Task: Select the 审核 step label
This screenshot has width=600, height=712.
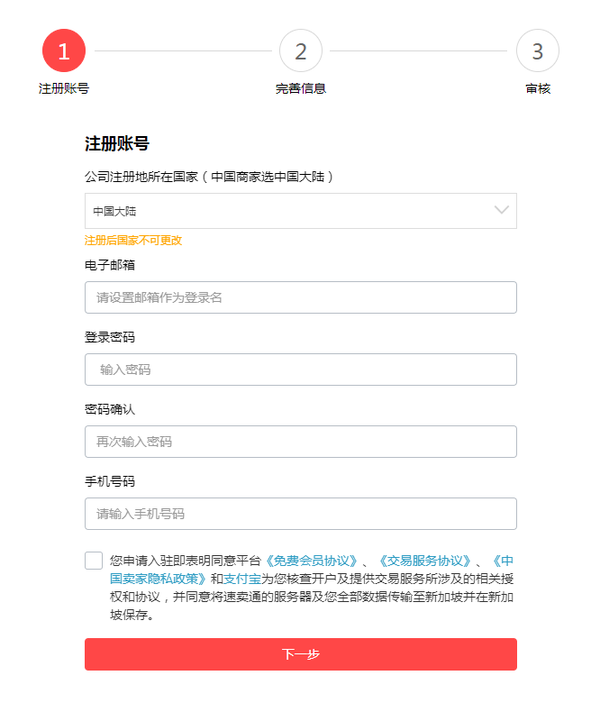Action: point(538,89)
